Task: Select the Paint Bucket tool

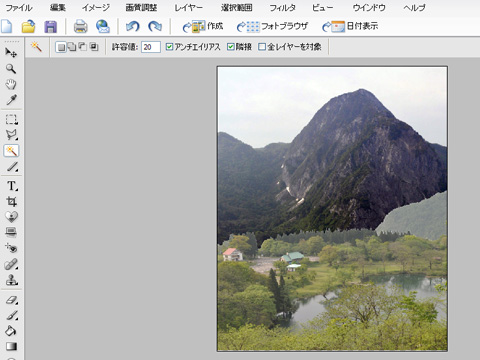Action: click(x=11, y=331)
